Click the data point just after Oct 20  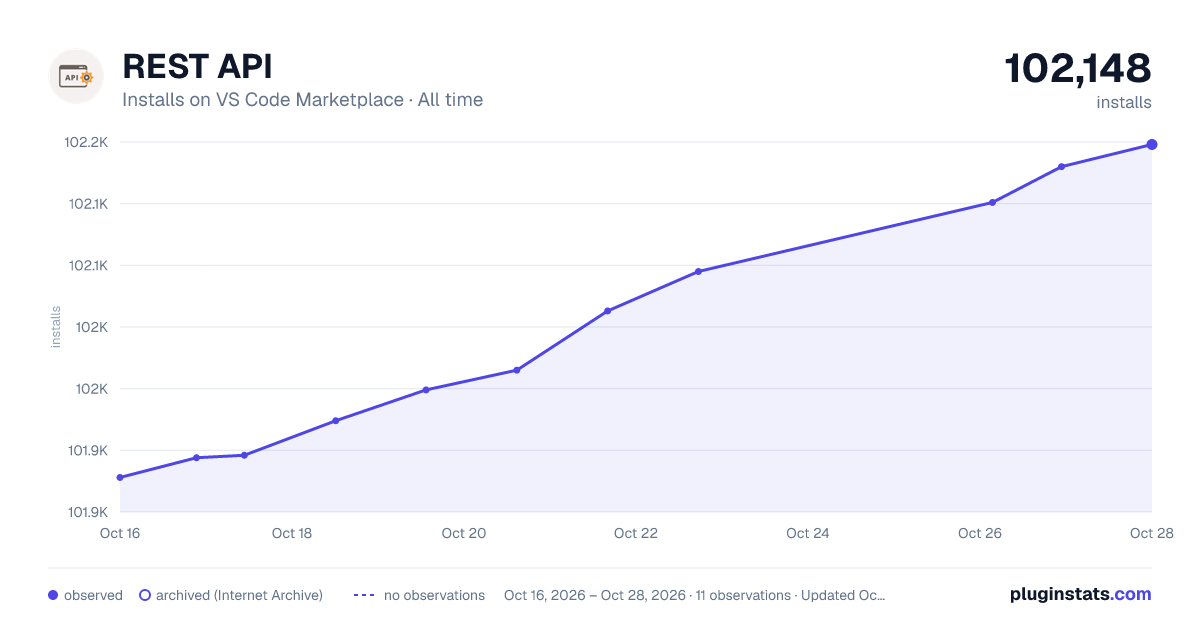pos(517,370)
